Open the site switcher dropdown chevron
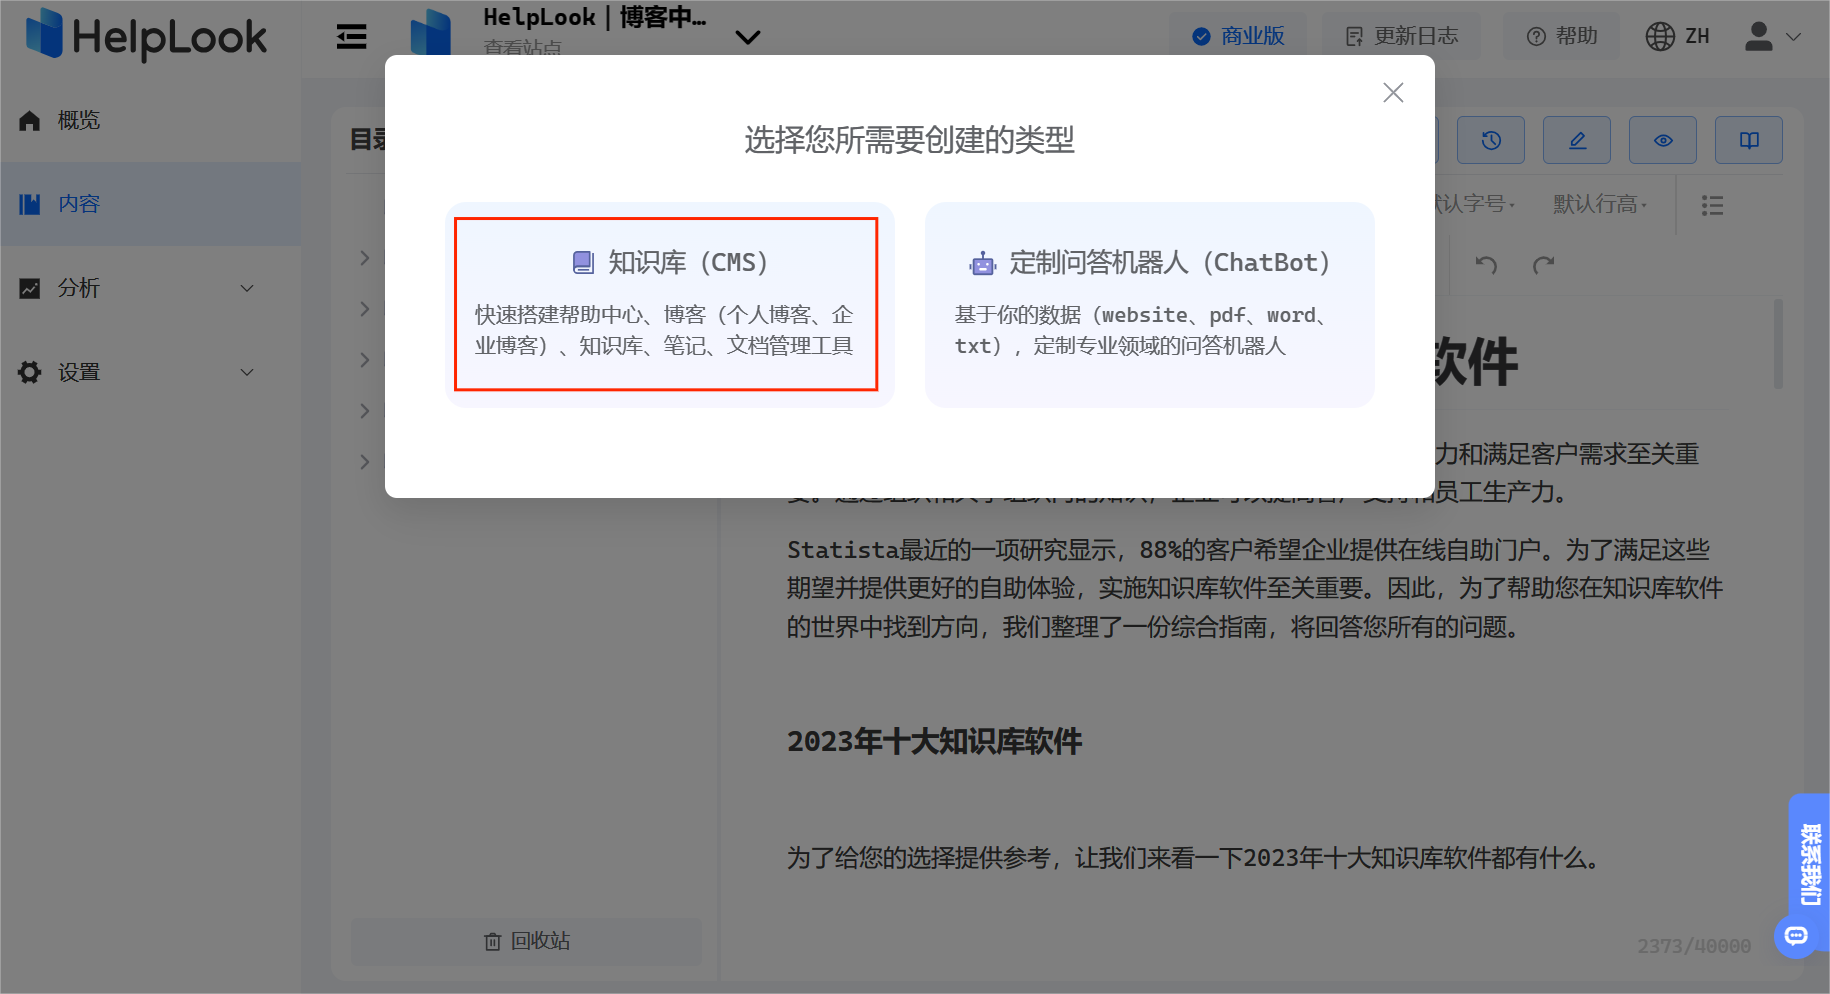This screenshot has width=1830, height=994. (x=748, y=38)
